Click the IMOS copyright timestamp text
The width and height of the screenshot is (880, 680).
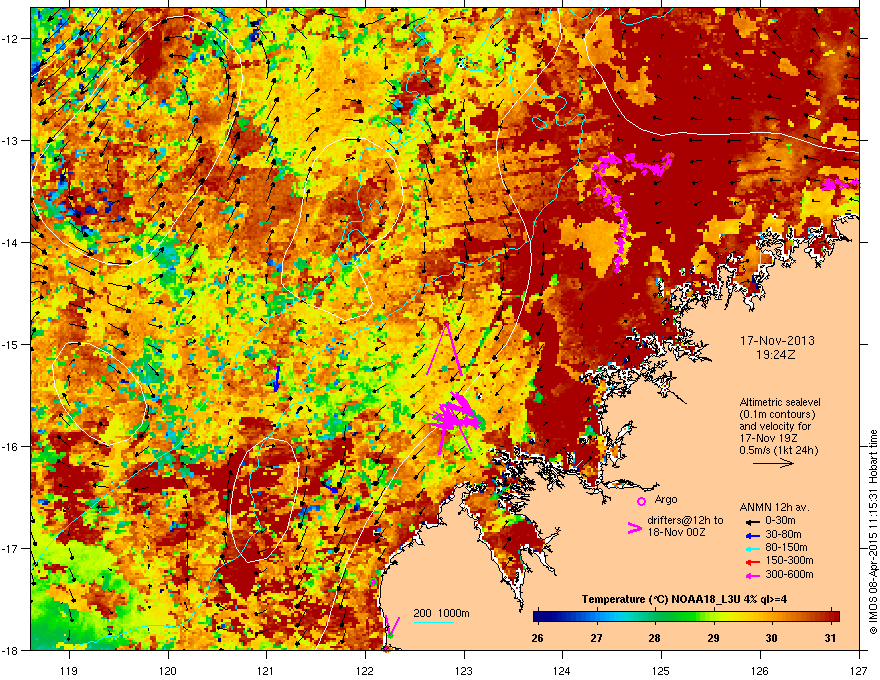873,532
